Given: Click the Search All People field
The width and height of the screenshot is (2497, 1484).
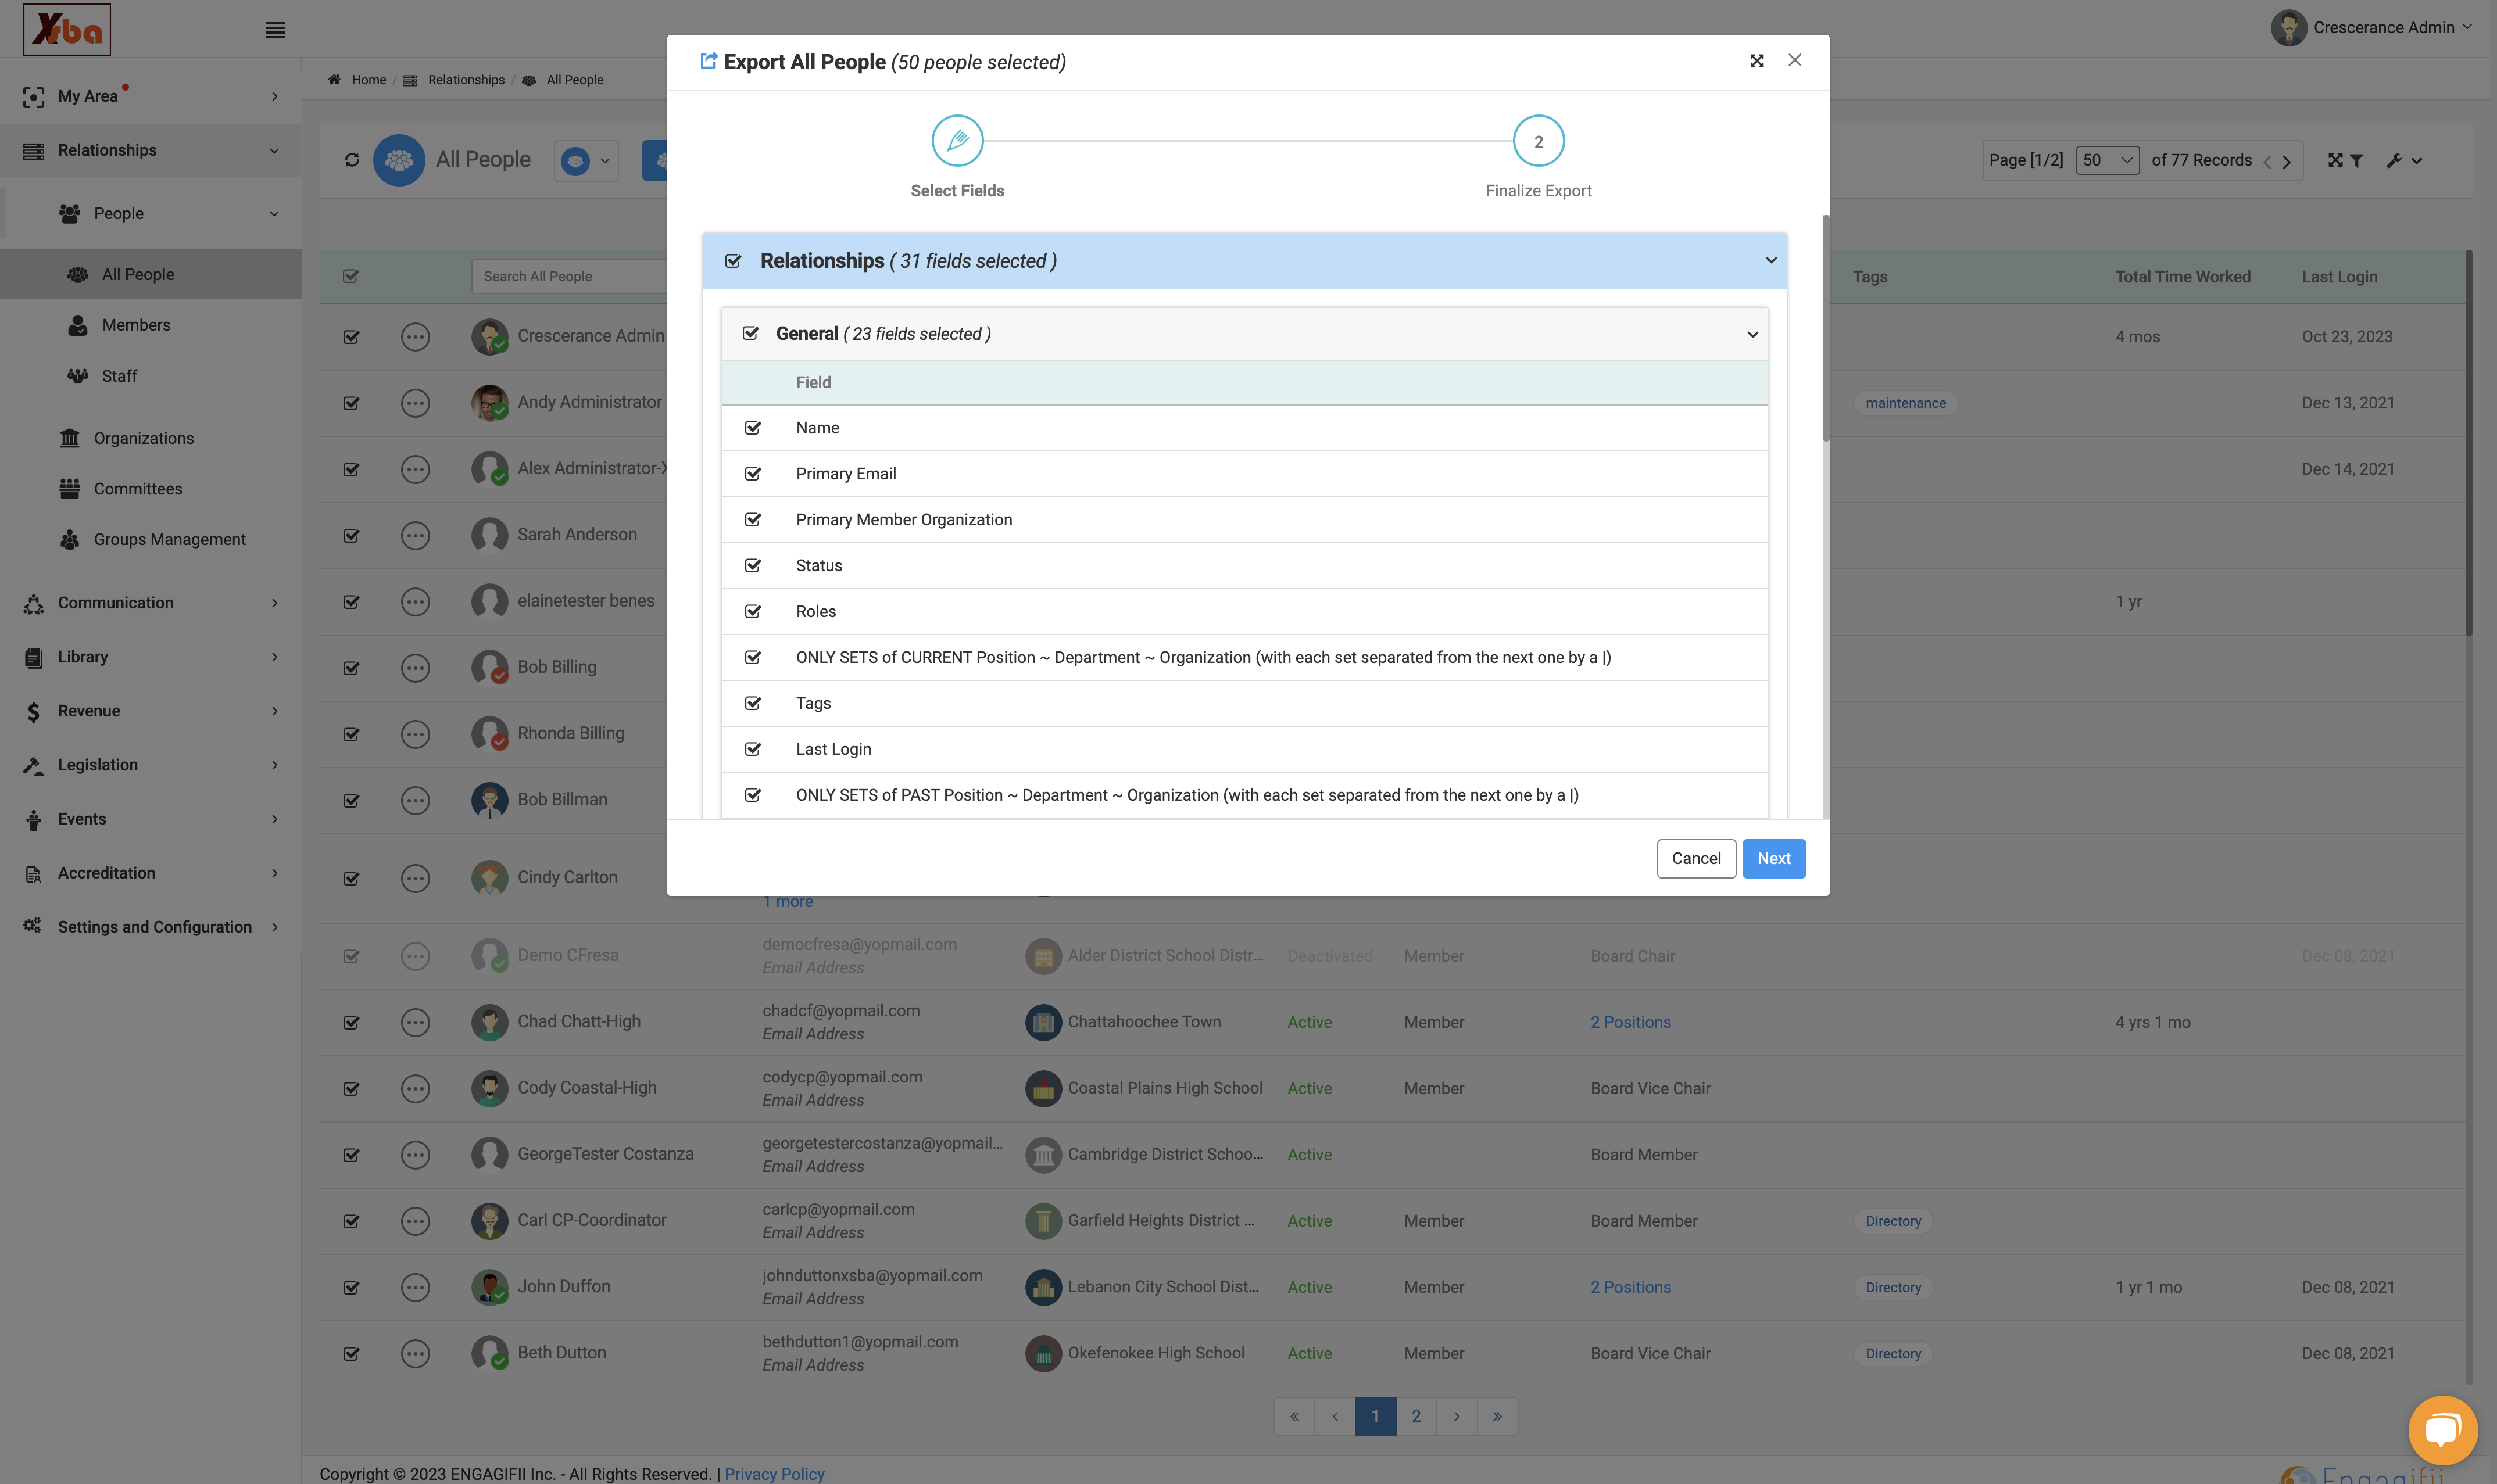Looking at the screenshot, I should [570, 277].
